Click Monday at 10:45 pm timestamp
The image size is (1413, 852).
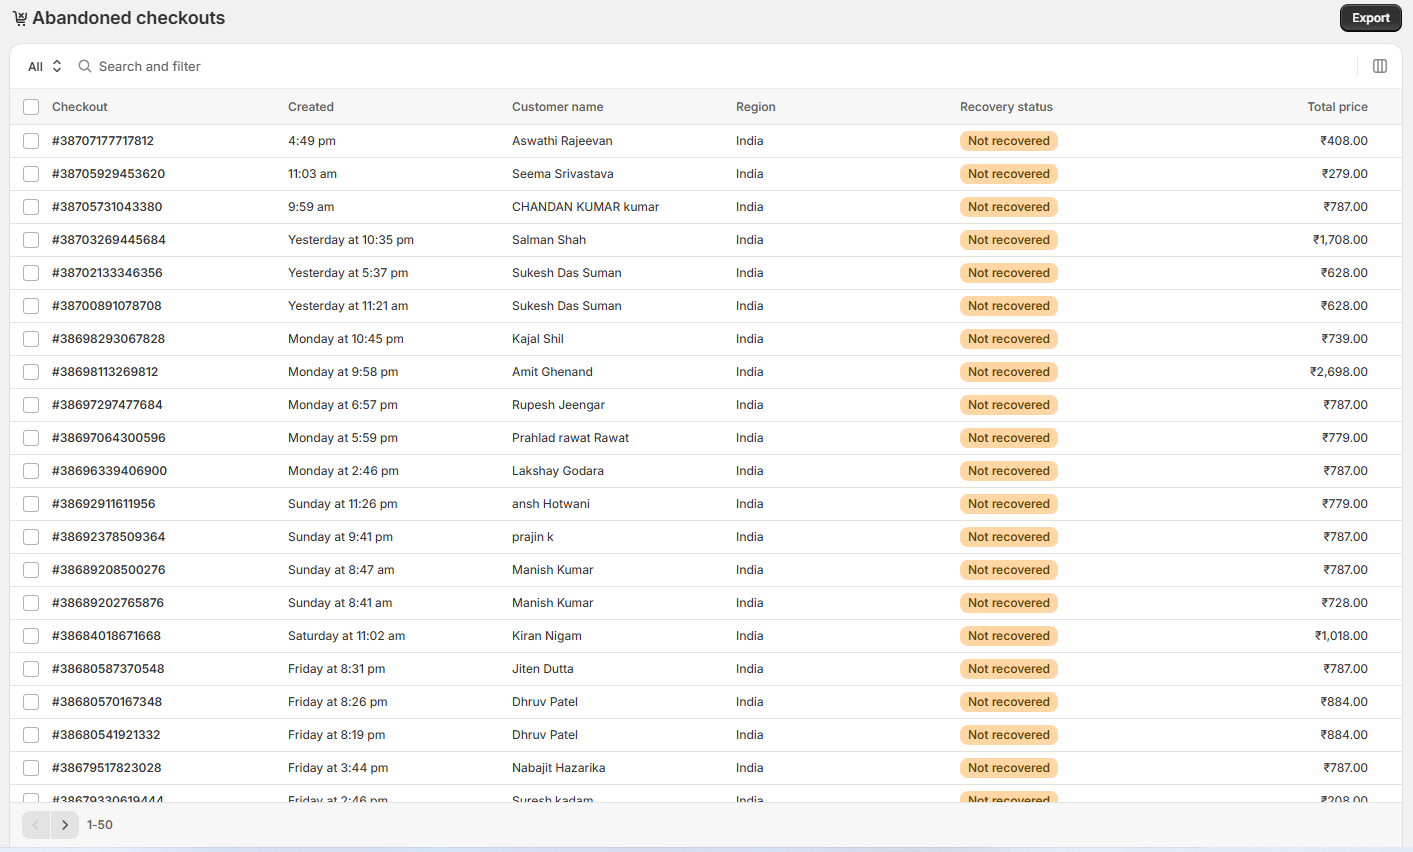click(346, 339)
